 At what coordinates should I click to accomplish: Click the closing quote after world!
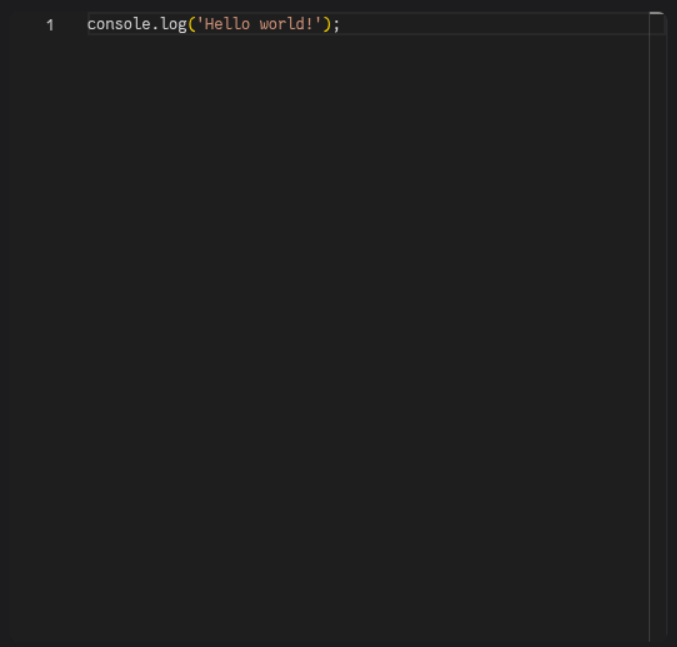319,24
